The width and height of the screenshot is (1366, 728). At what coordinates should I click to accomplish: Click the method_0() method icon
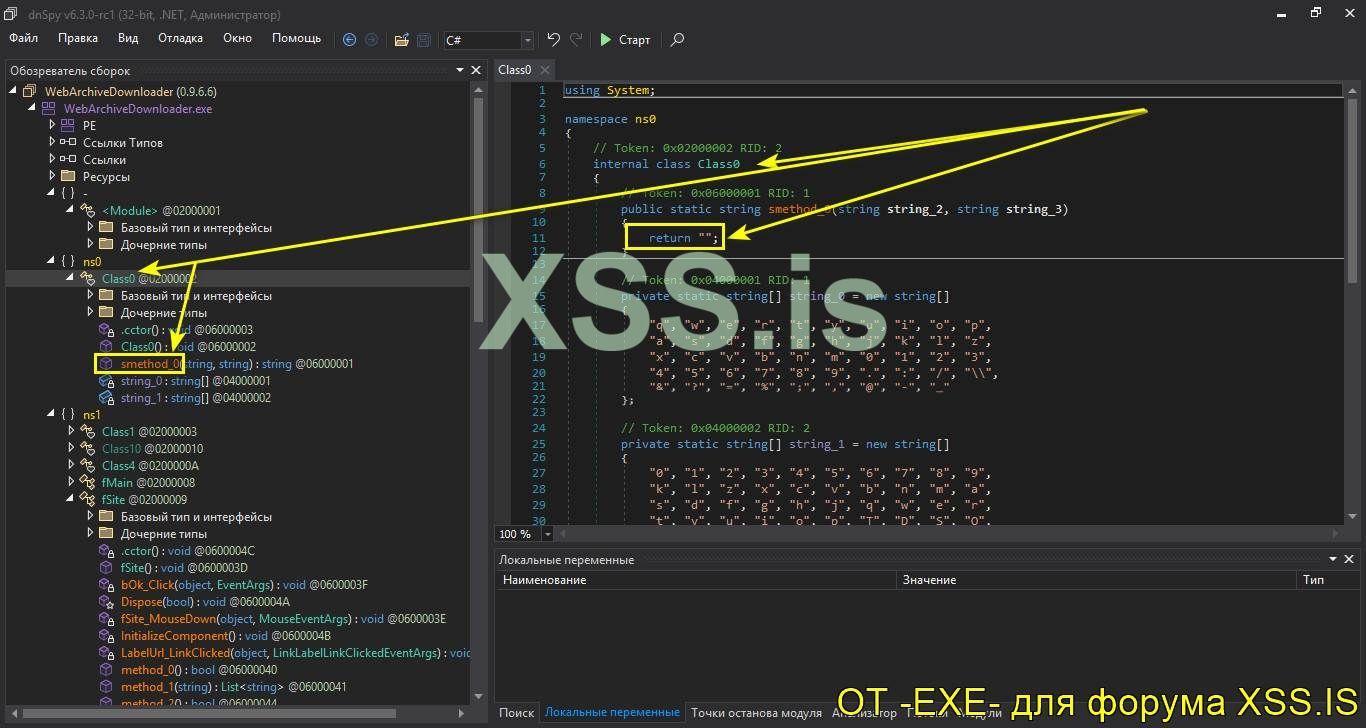click(106, 670)
